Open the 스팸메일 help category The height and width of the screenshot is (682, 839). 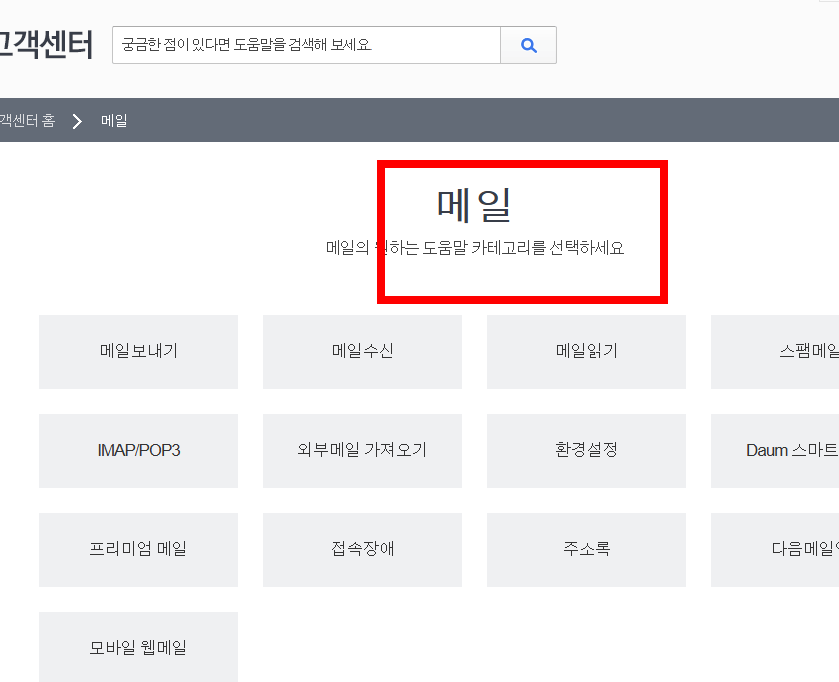click(793, 351)
